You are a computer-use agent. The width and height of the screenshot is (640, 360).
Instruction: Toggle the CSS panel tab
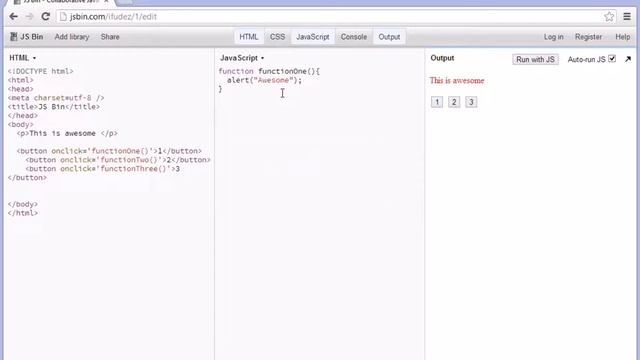tap(277, 37)
